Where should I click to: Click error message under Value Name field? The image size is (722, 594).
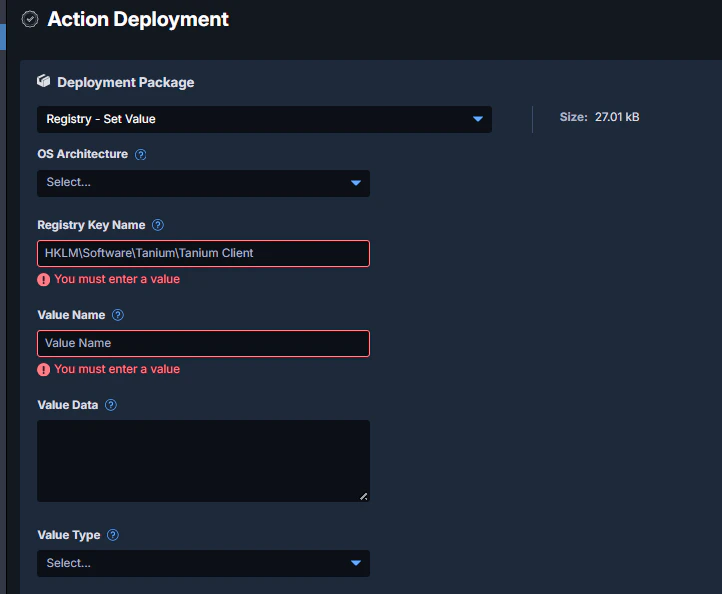coord(117,369)
